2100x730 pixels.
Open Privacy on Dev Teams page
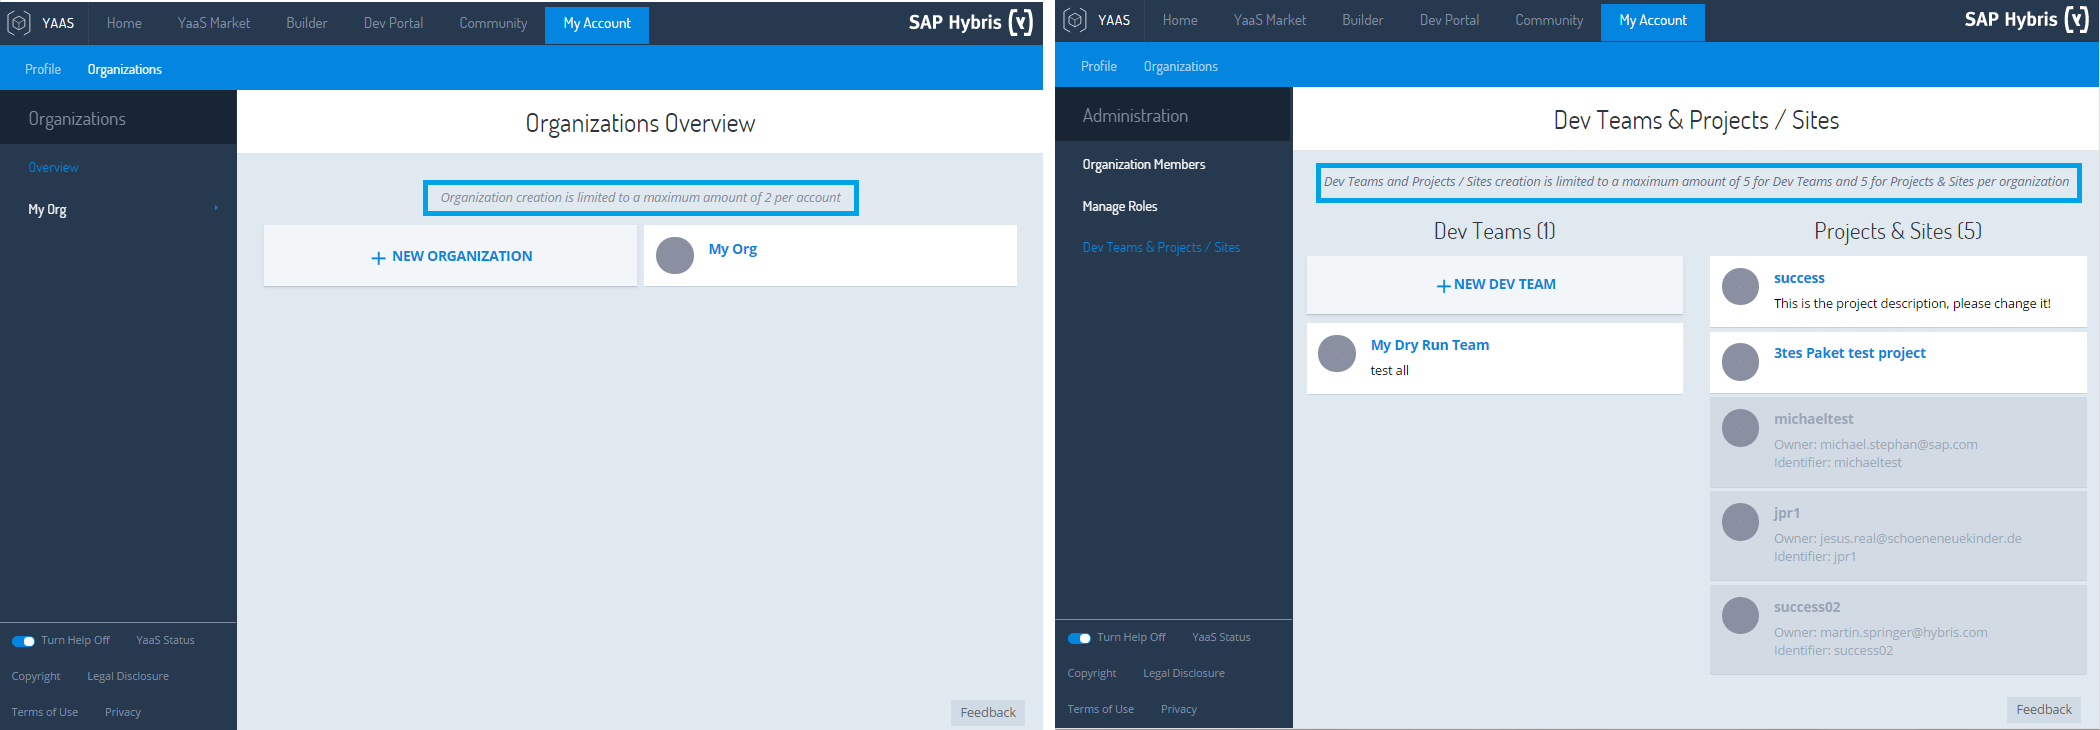click(x=1179, y=709)
